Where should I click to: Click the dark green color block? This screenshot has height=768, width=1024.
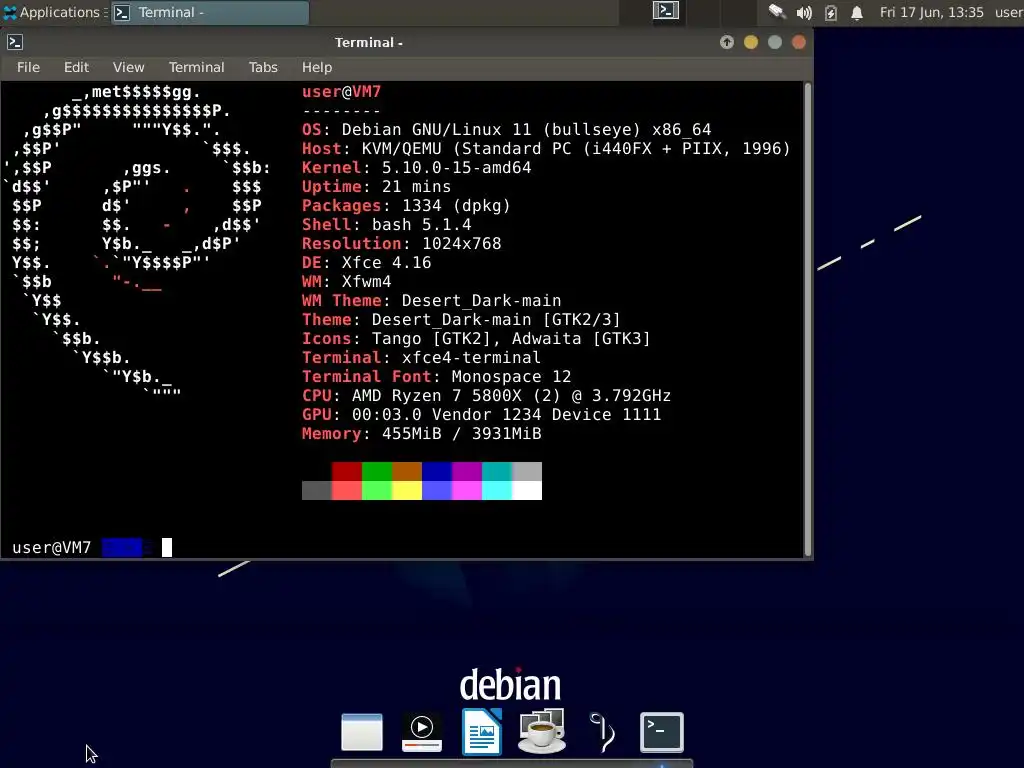click(x=377, y=471)
